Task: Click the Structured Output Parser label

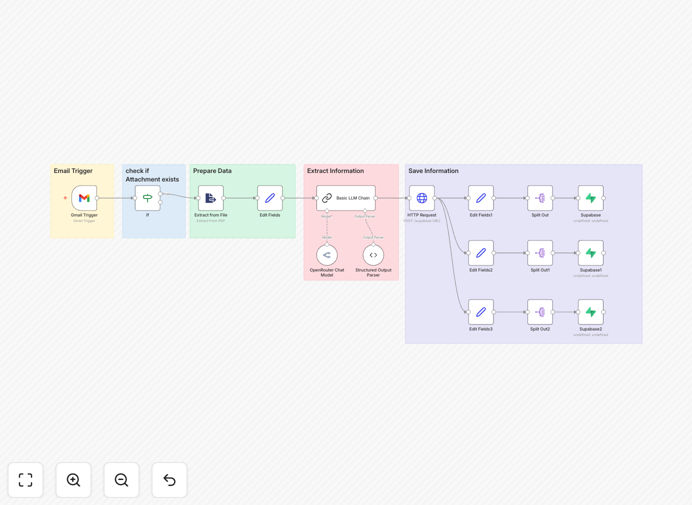Action: [373, 272]
